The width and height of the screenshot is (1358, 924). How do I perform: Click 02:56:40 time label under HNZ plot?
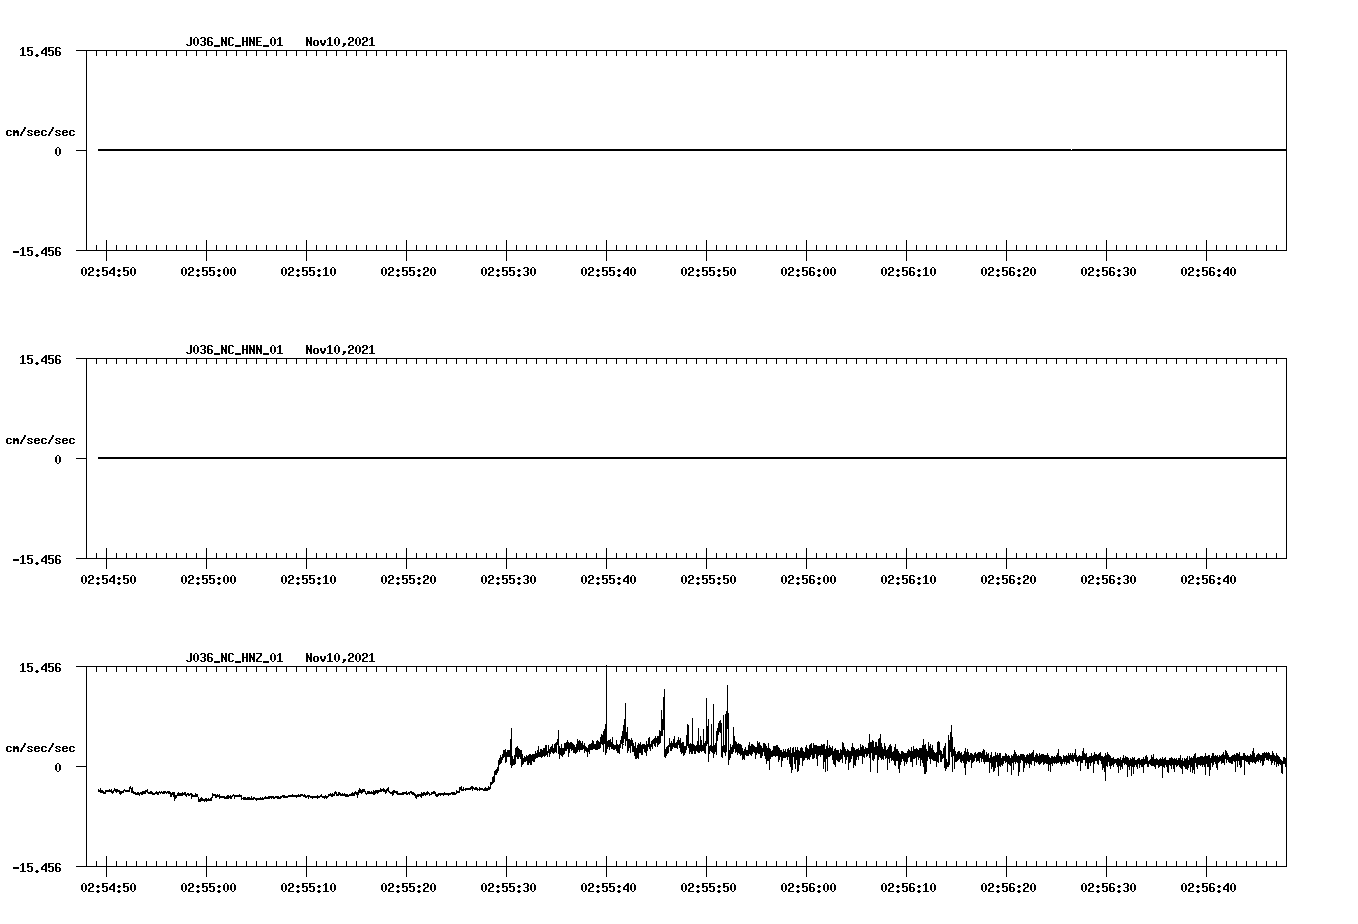1208,888
